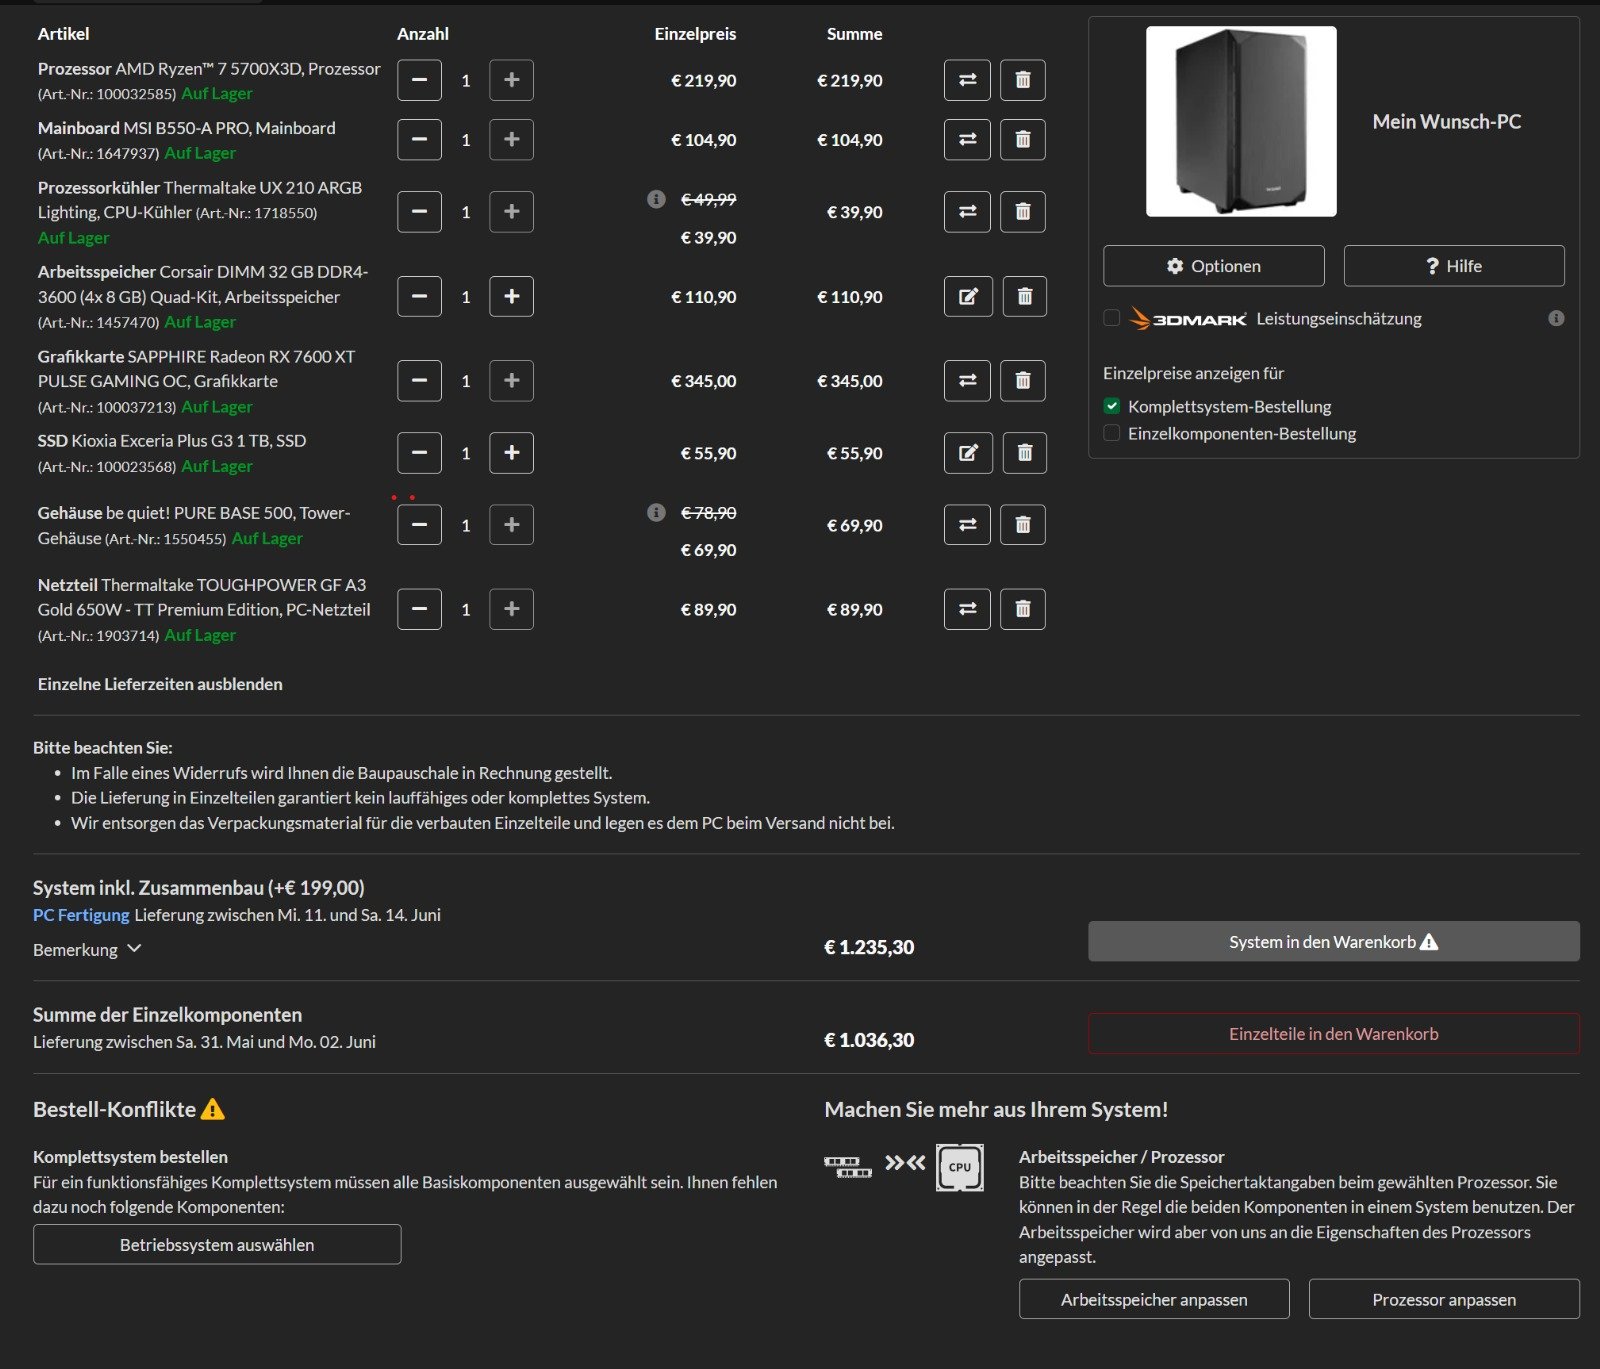Increase quantity of Corsair DIMM memory
This screenshot has width=1600, height=1369.
(511, 296)
